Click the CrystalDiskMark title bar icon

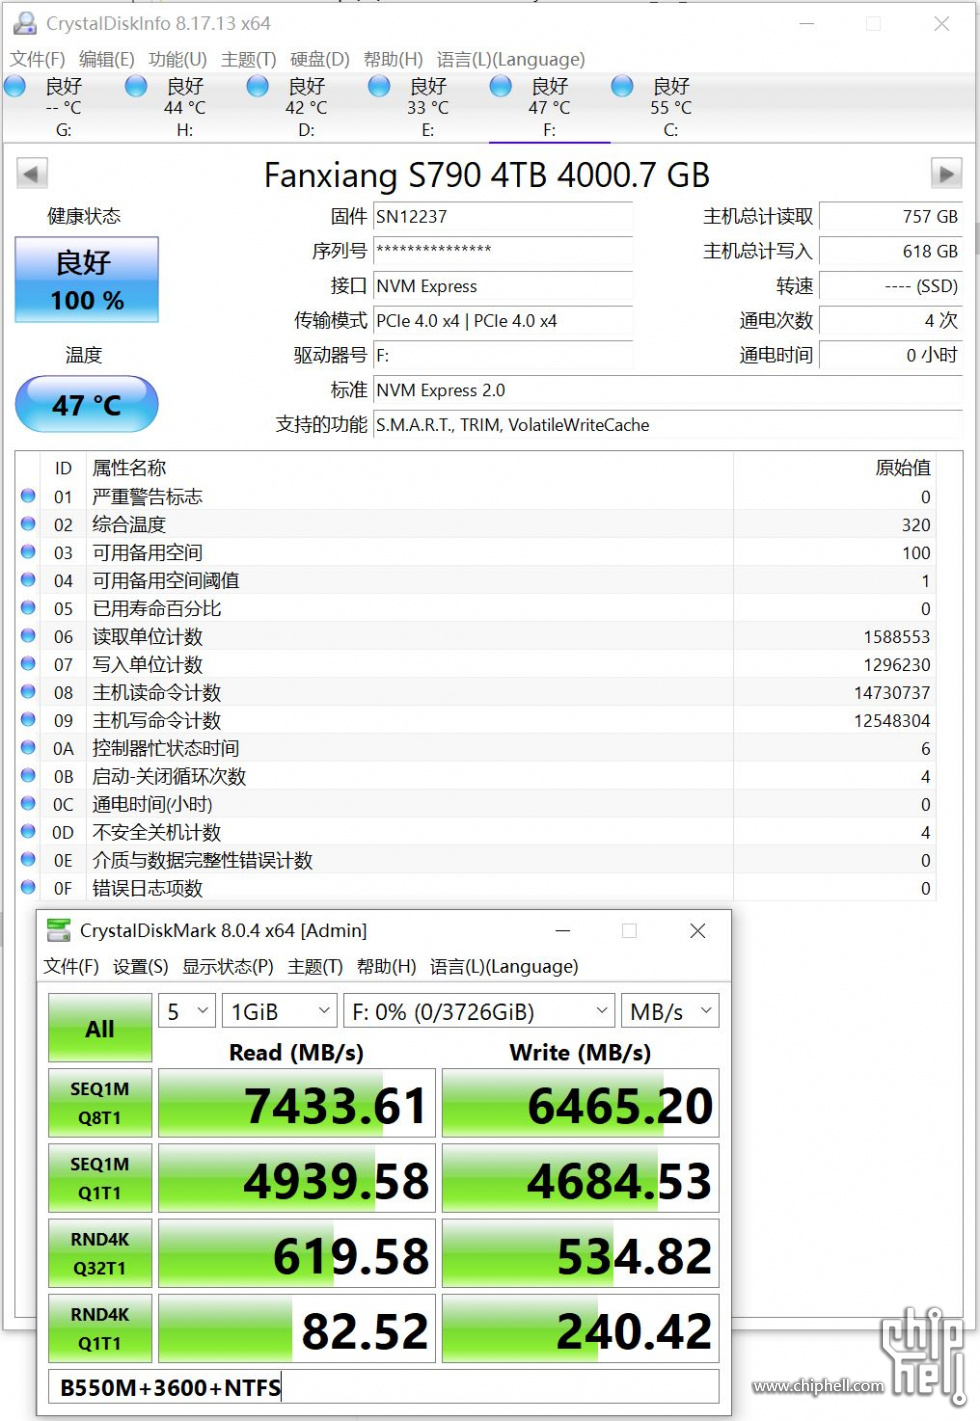tap(59, 930)
